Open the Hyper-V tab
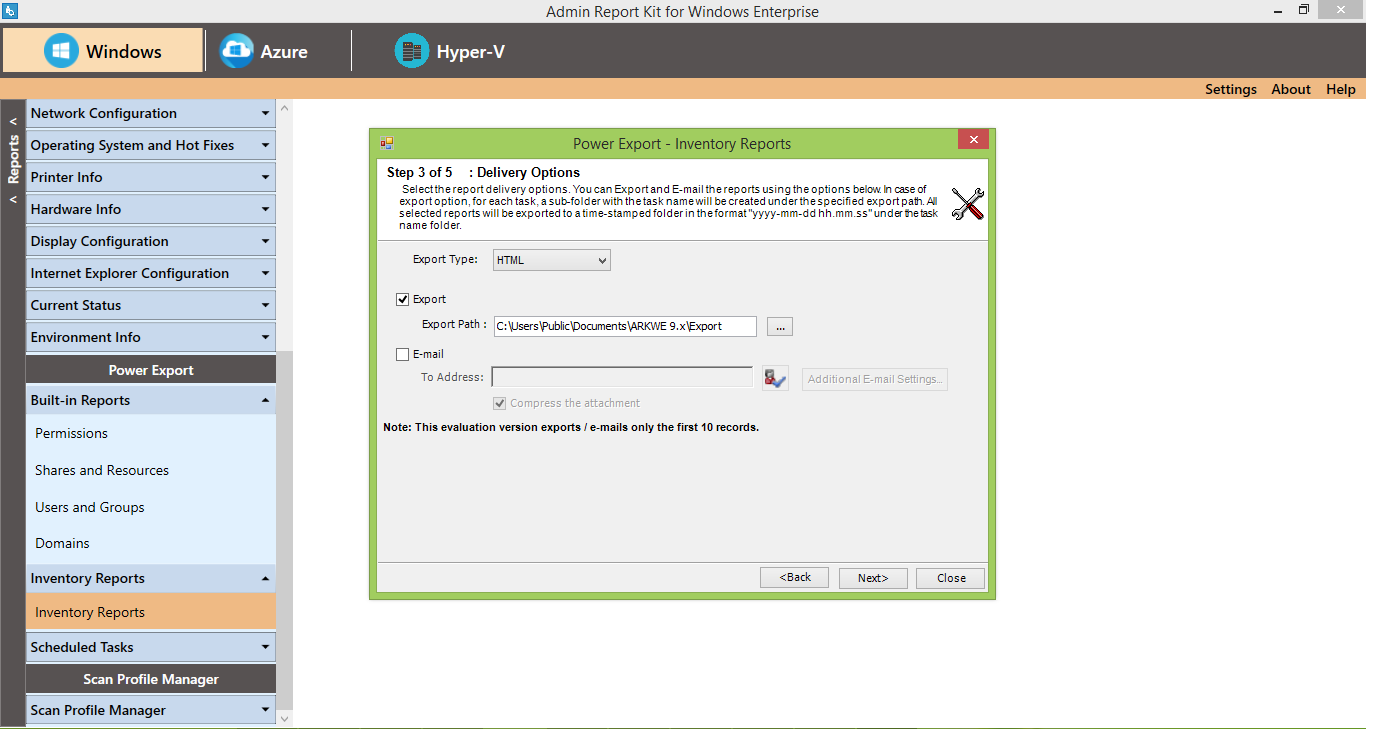Image resolution: width=1374 pixels, height=729 pixels. [x=450, y=51]
